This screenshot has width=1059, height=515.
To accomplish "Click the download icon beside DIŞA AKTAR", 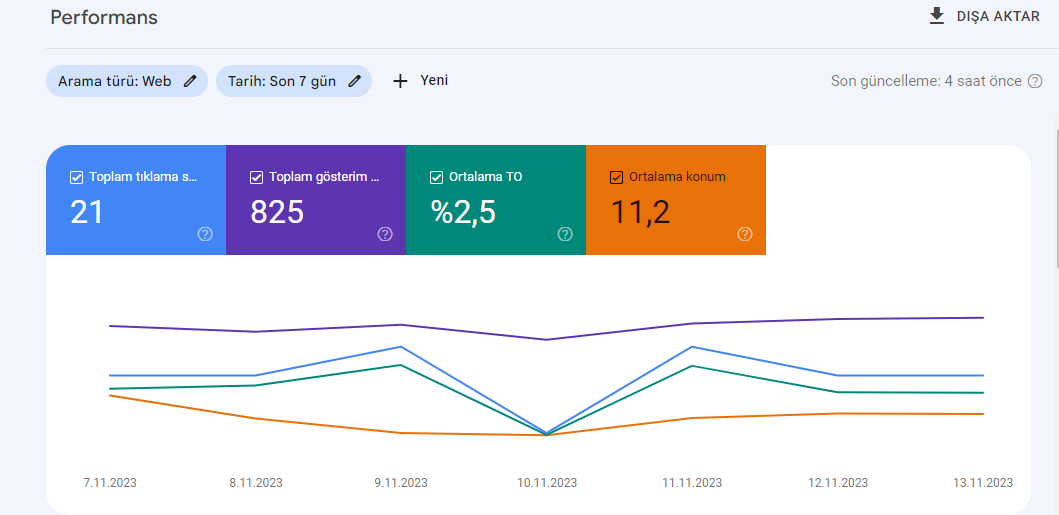I will pos(936,16).
